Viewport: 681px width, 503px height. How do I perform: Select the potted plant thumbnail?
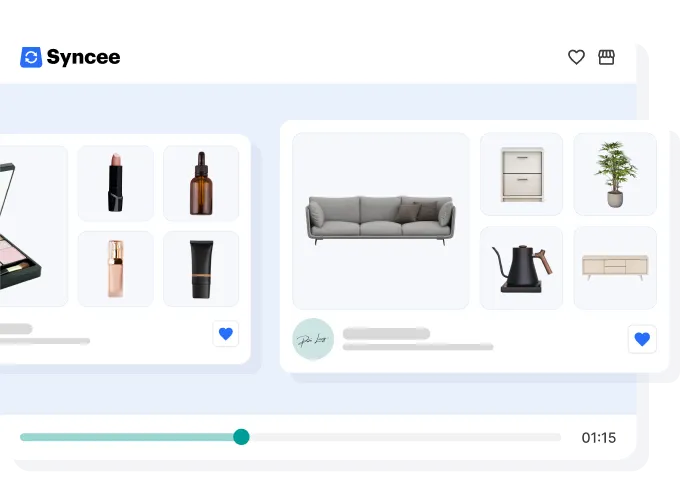[615, 174]
